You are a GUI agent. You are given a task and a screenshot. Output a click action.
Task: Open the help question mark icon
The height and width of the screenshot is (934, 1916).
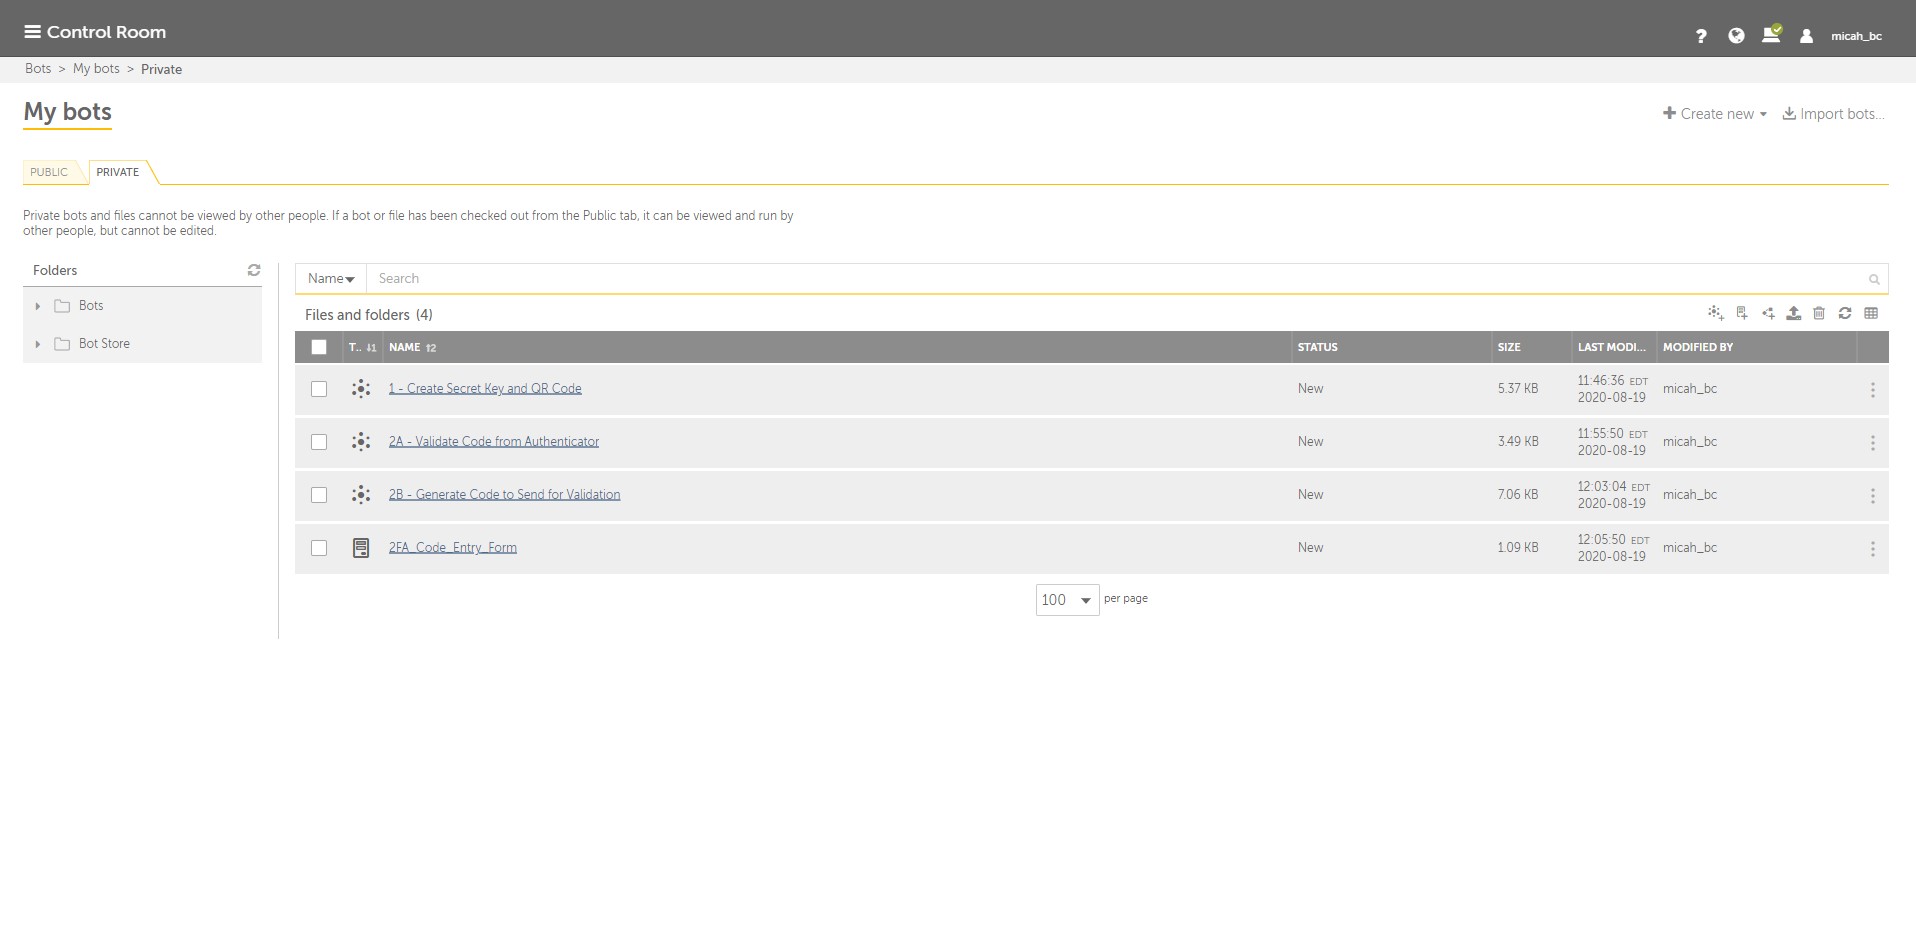tap(1701, 36)
